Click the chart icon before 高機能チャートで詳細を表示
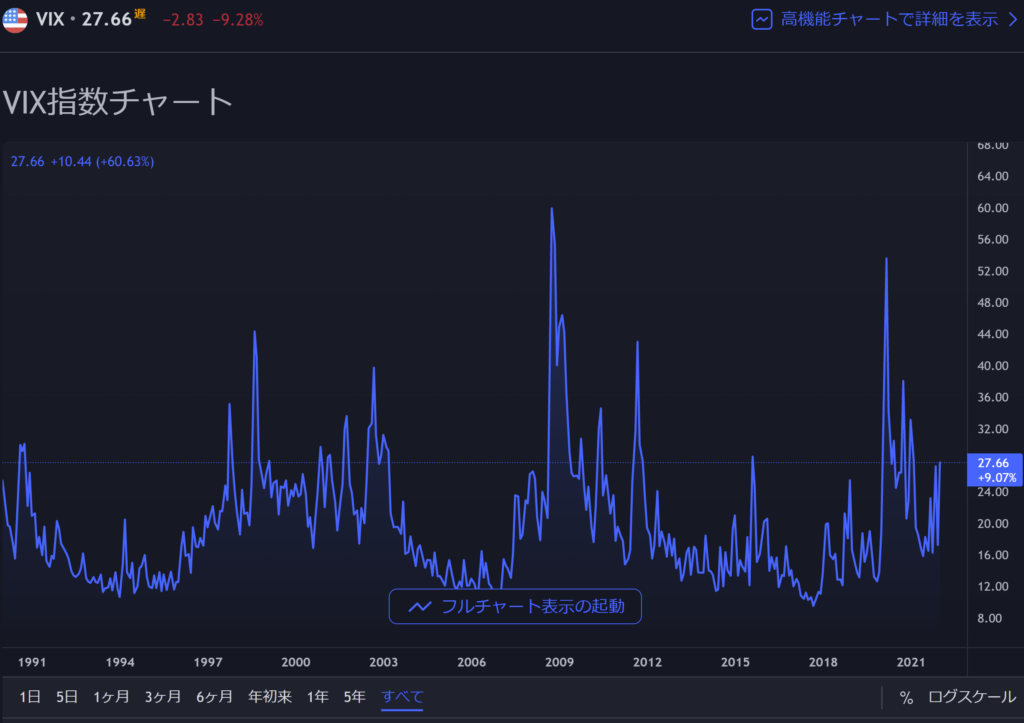 point(763,19)
